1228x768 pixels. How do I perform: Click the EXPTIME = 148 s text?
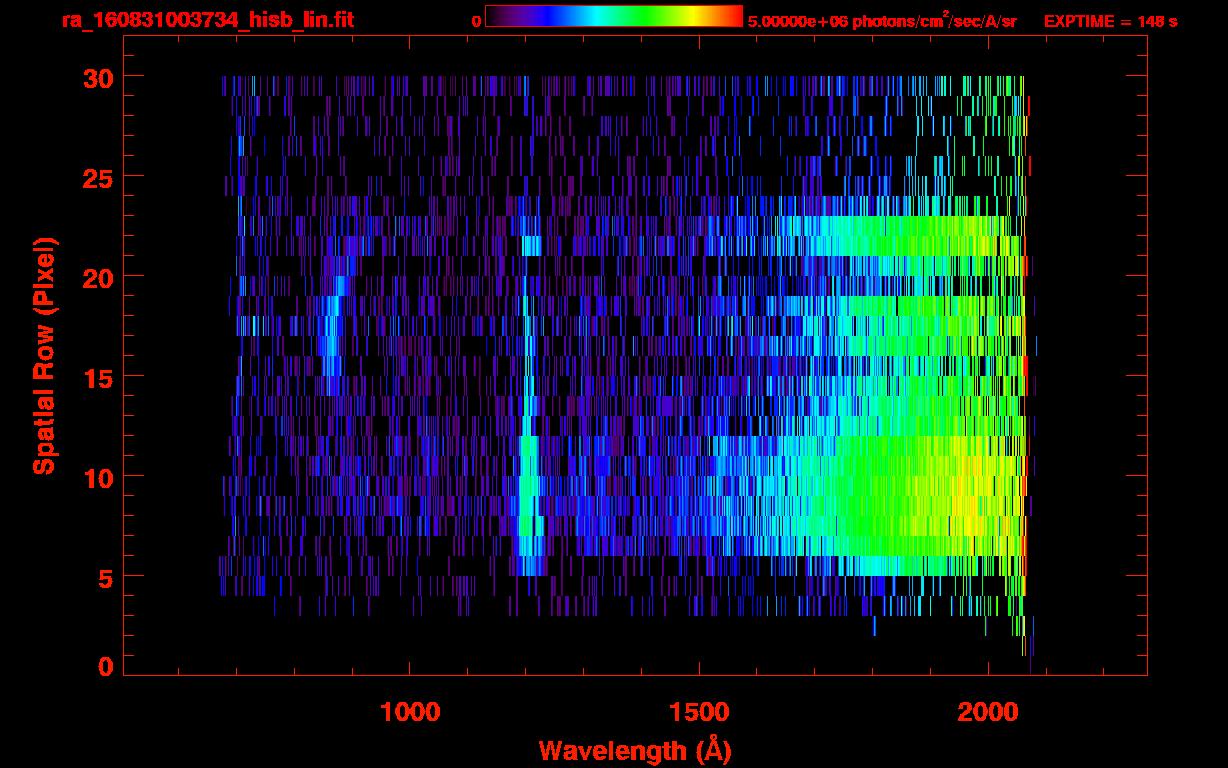pyautogui.click(x=1110, y=21)
